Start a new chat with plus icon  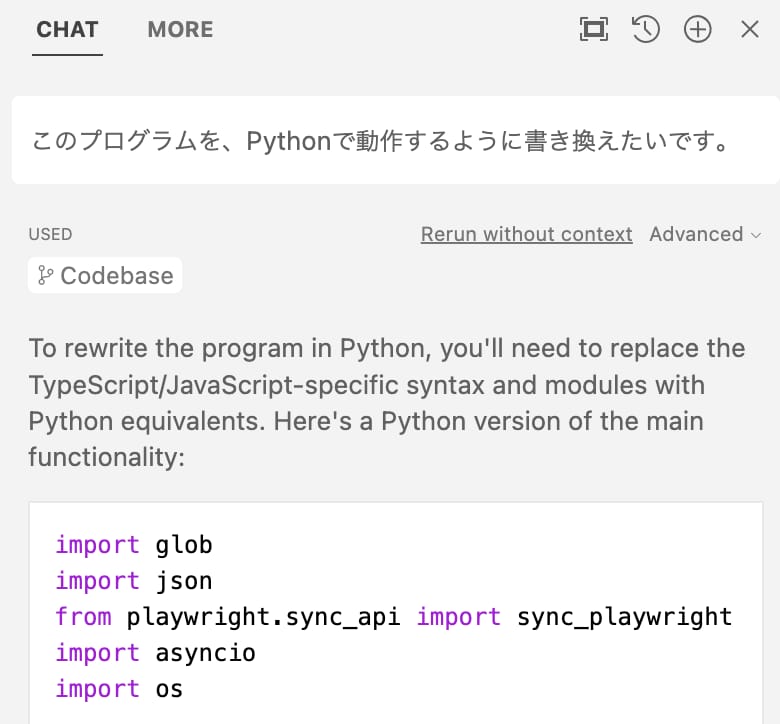(x=697, y=30)
